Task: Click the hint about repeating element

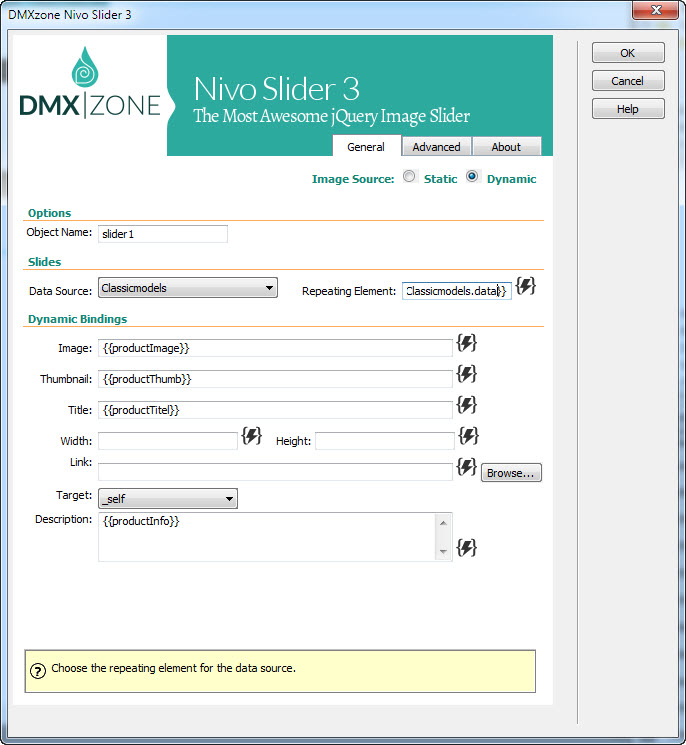Action: [x=173, y=668]
